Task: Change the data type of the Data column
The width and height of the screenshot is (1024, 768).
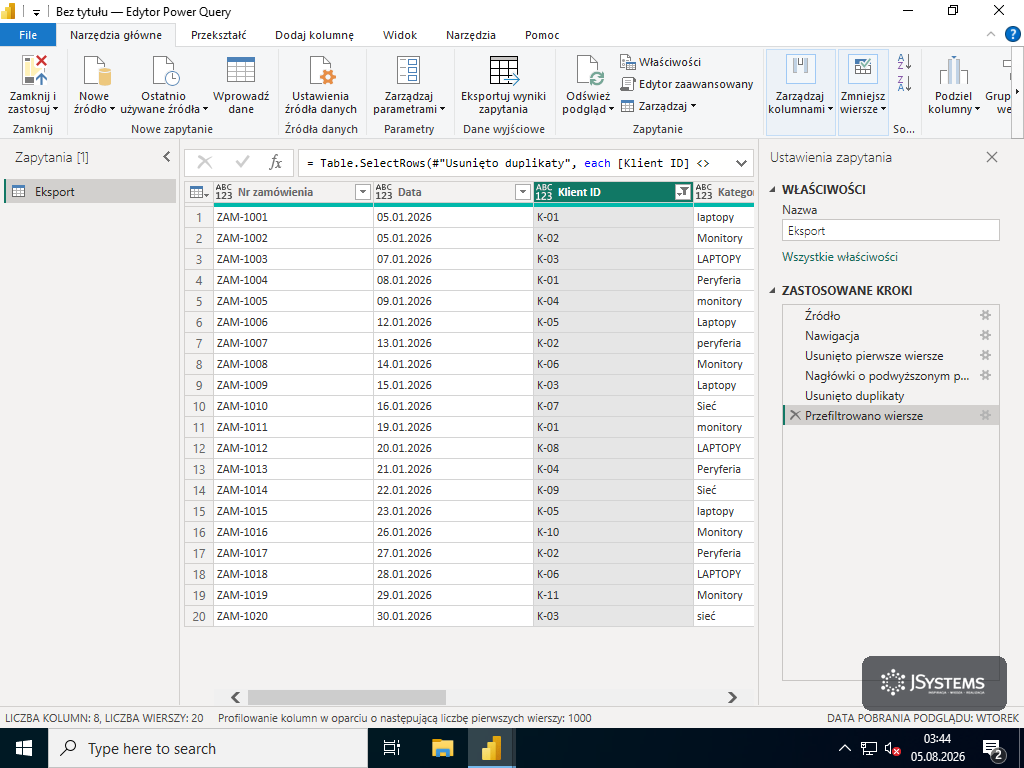Action: click(x=384, y=192)
